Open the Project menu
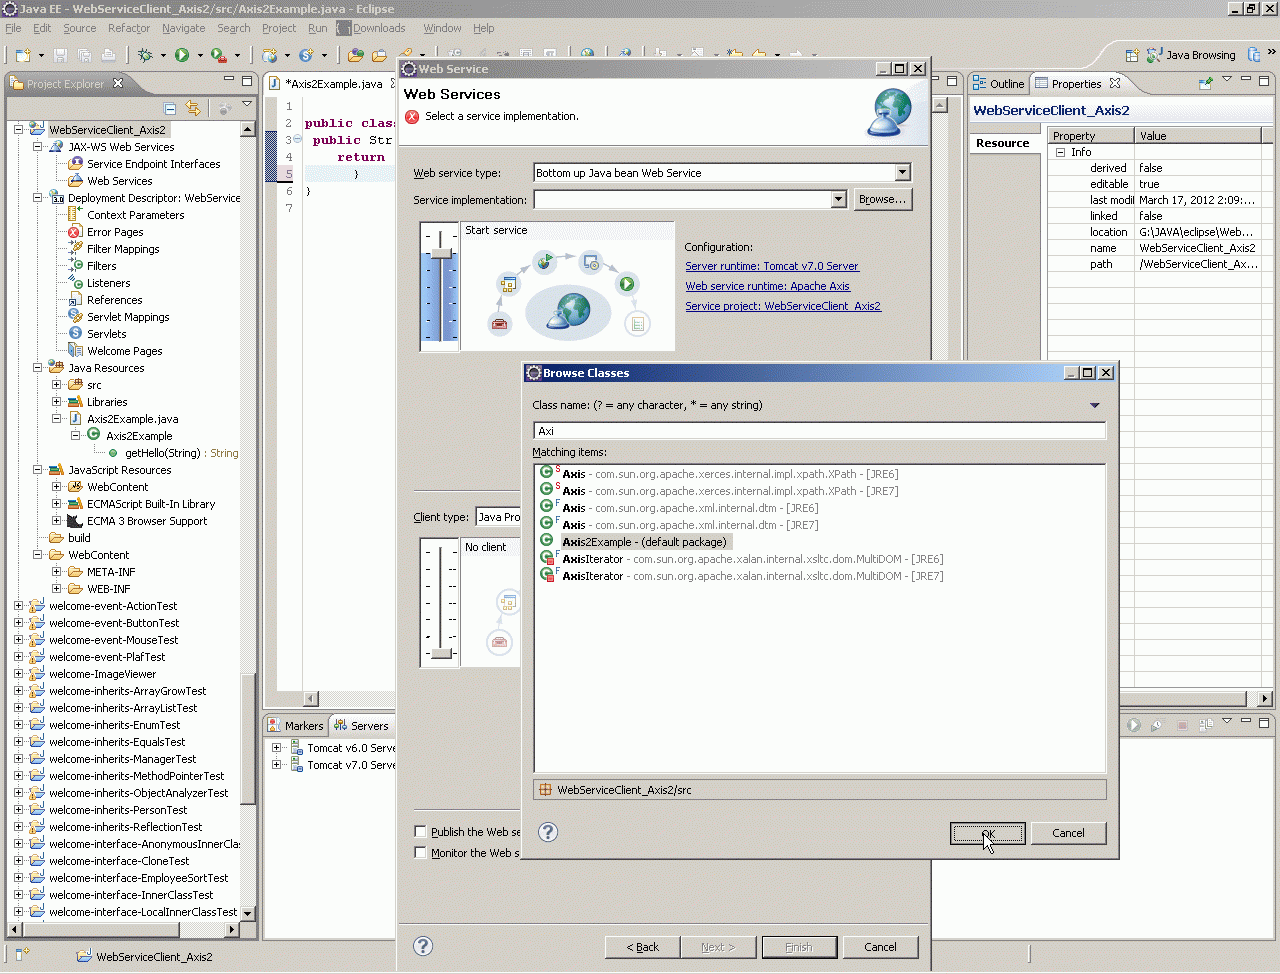Image resolution: width=1280 pixels, height=974 pixels. pos(279,28)
